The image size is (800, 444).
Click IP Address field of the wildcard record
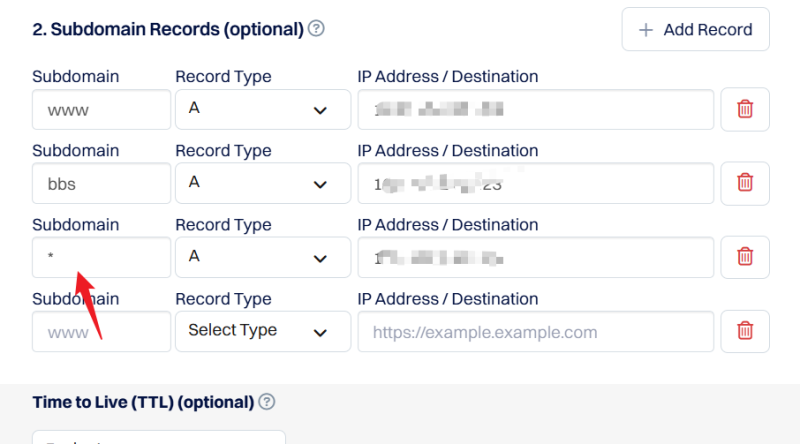tap(535, 257)
